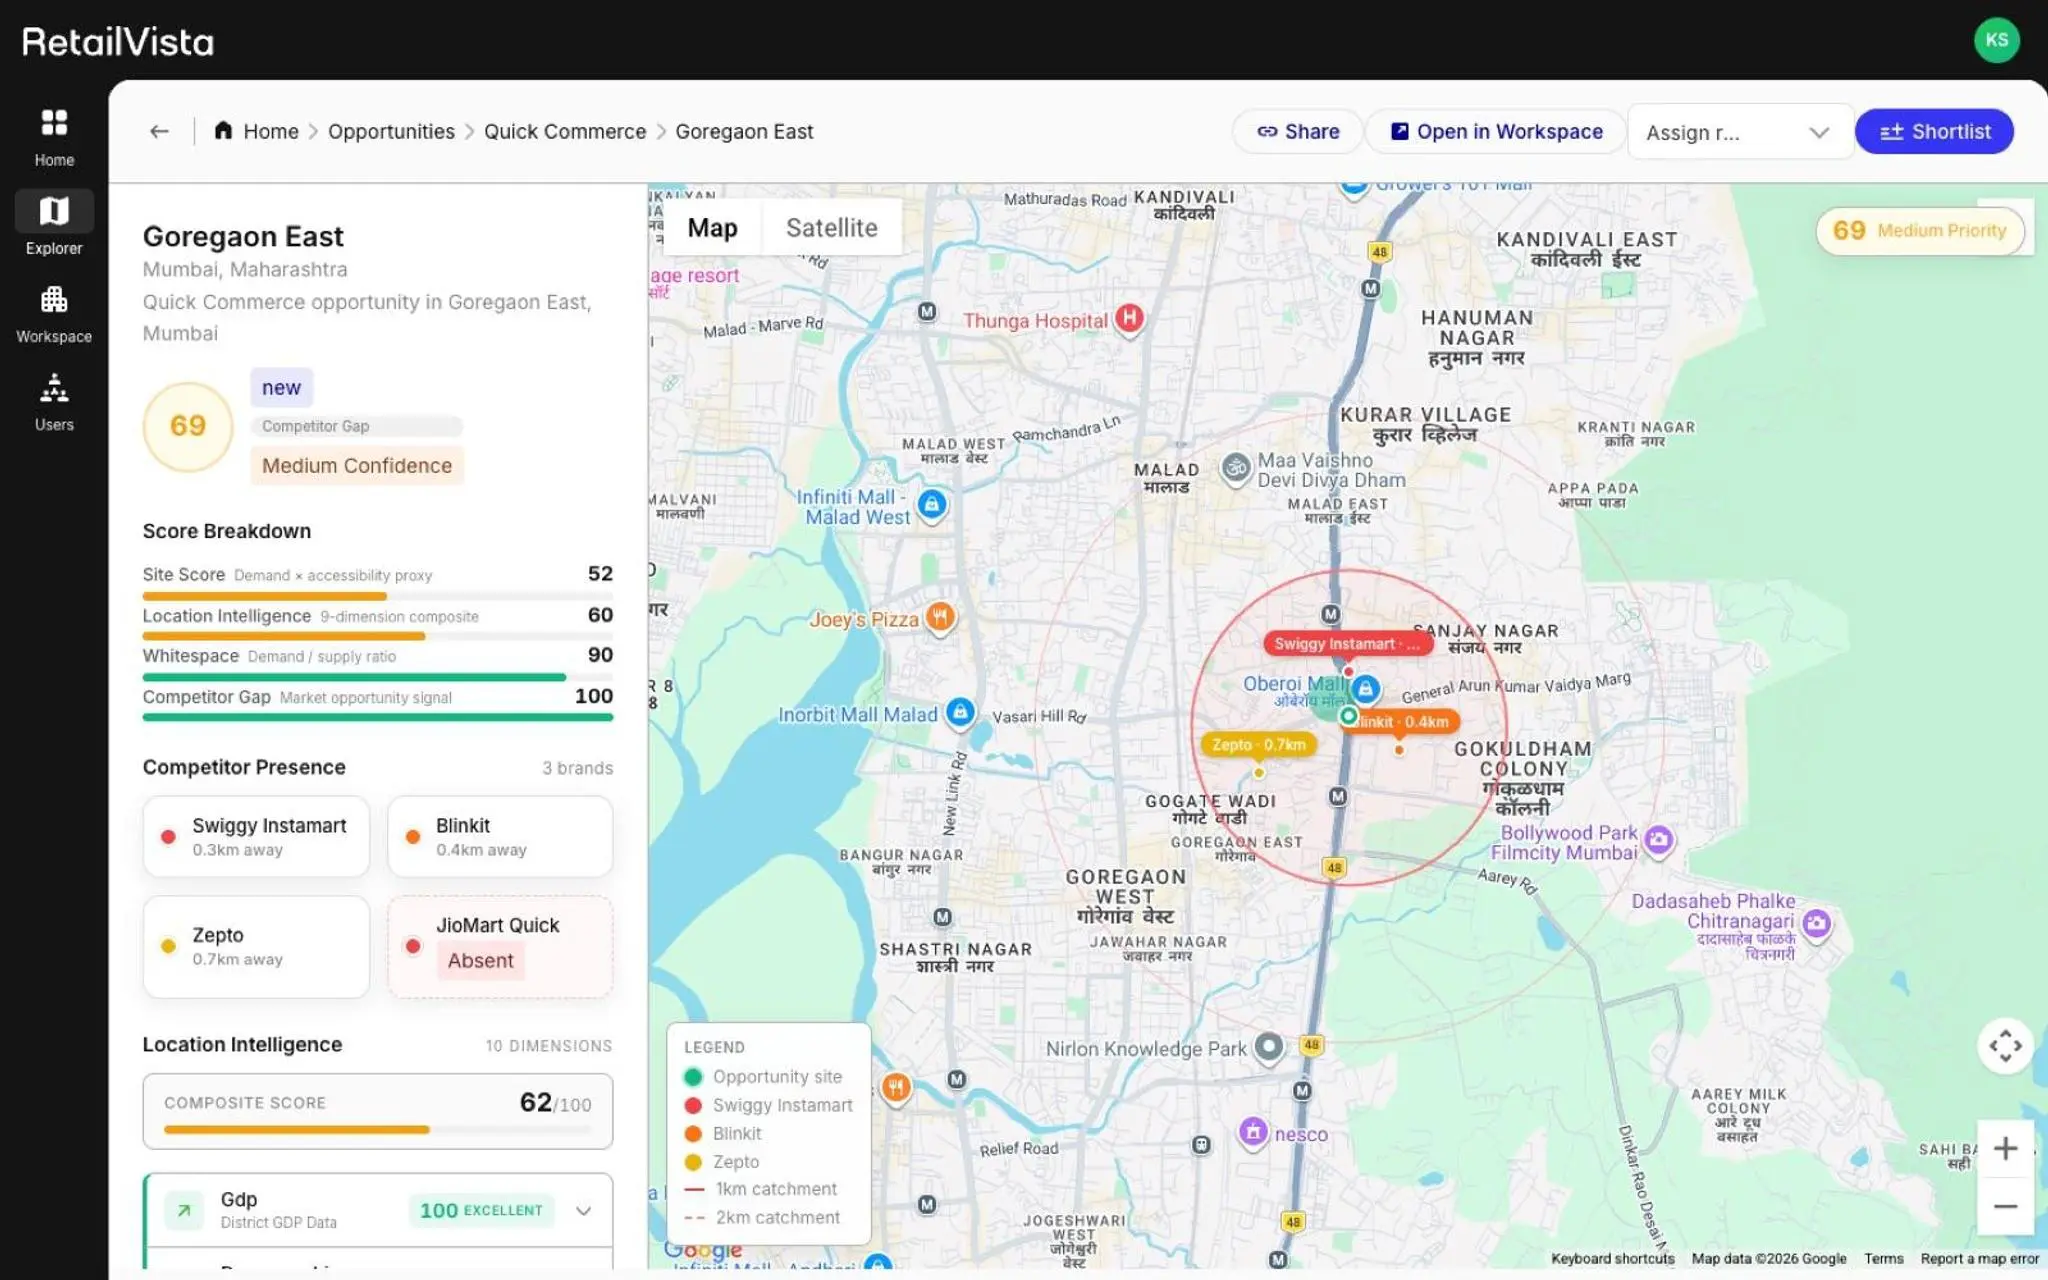Click the Shortlist button

point(1934,131)
